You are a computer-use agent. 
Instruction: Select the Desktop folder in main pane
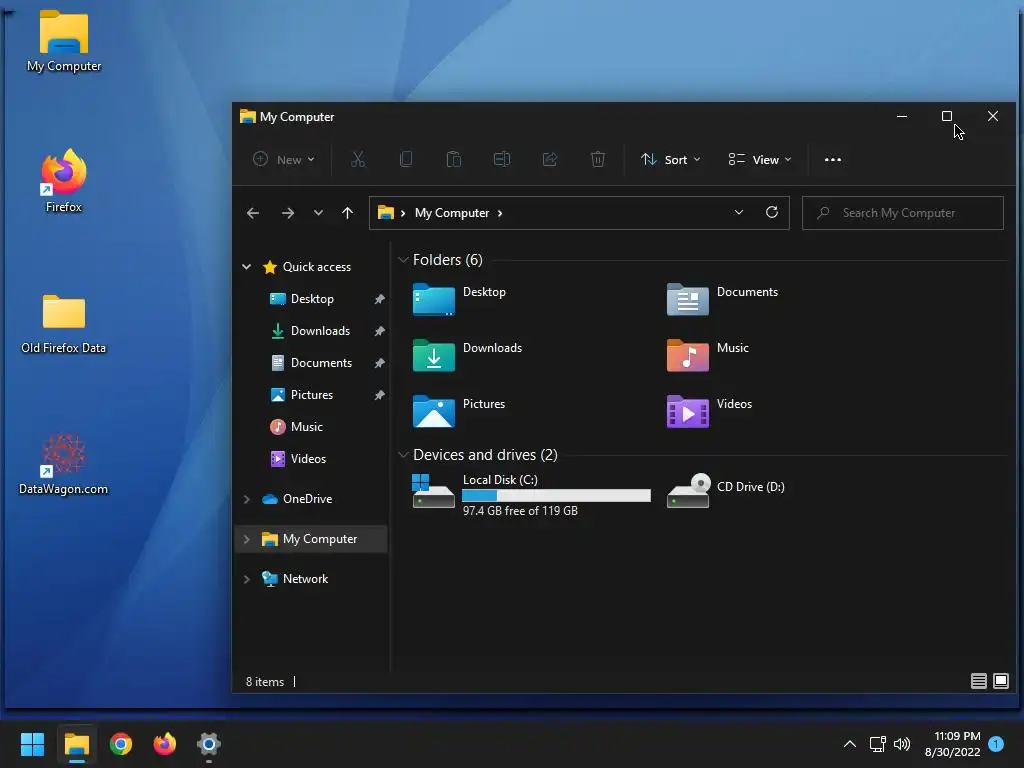pyautogui.click(x=459, y=300)
